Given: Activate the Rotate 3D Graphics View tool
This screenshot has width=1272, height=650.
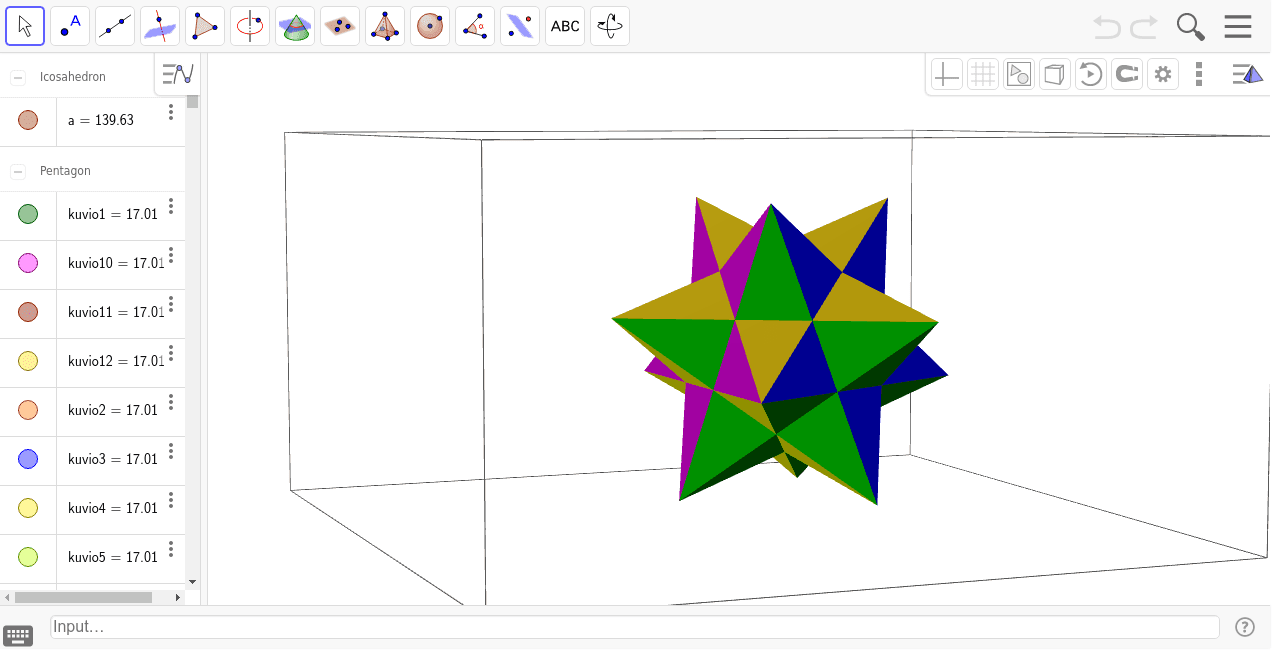Looking at the screenshot, I should point(609,25).
